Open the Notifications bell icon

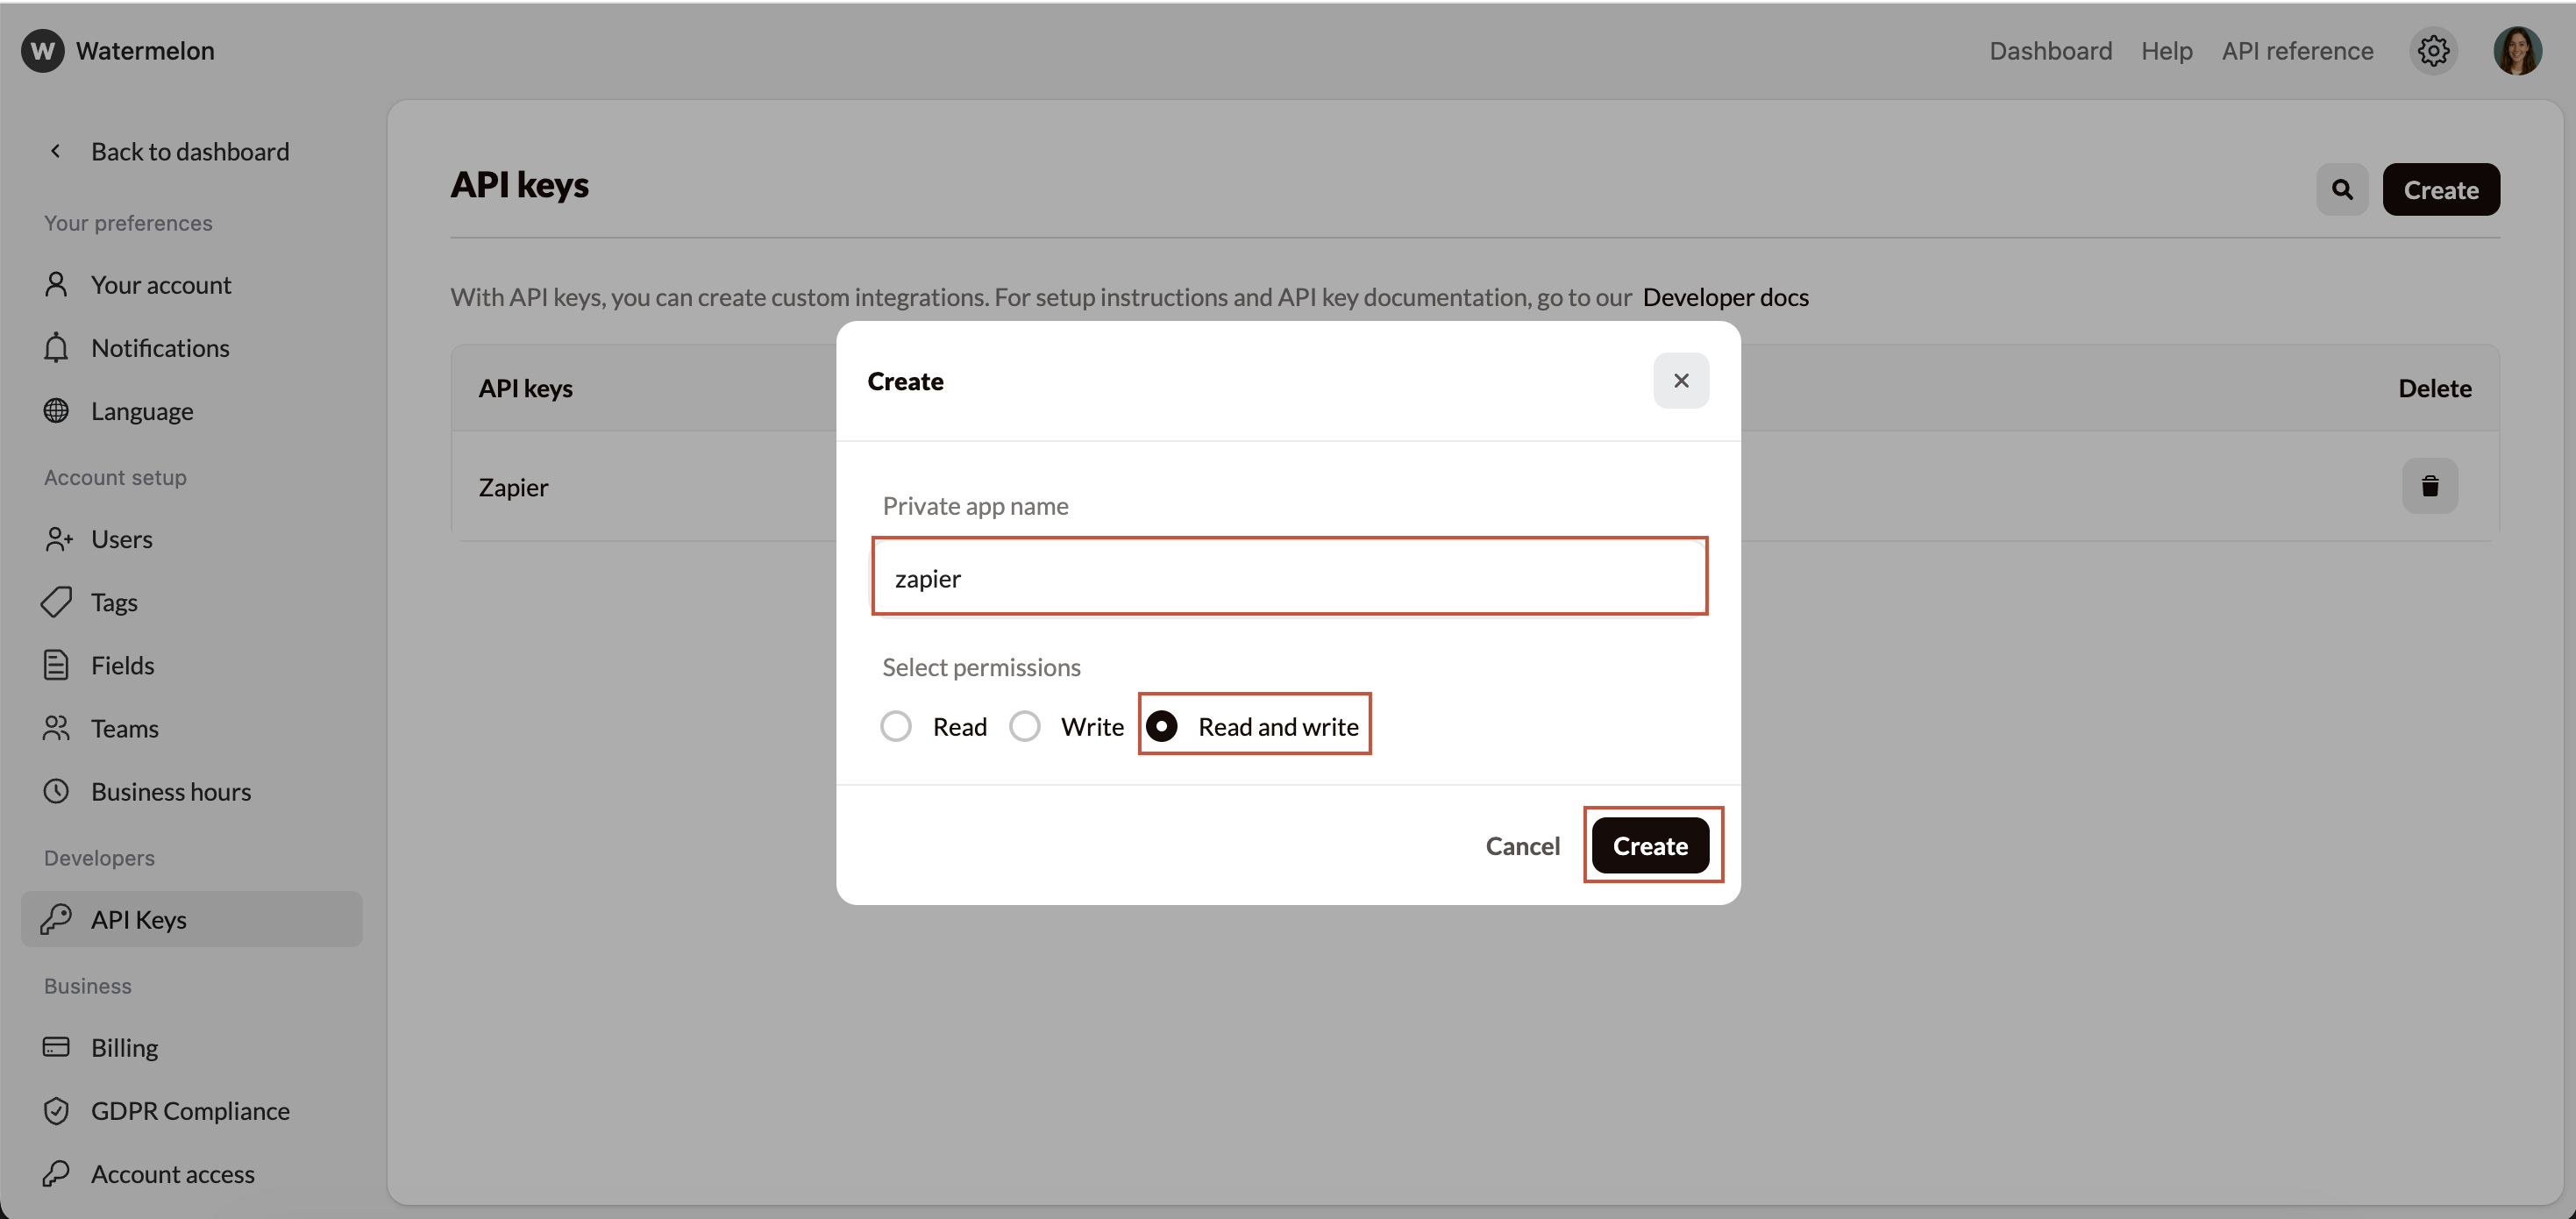(57, 348)
